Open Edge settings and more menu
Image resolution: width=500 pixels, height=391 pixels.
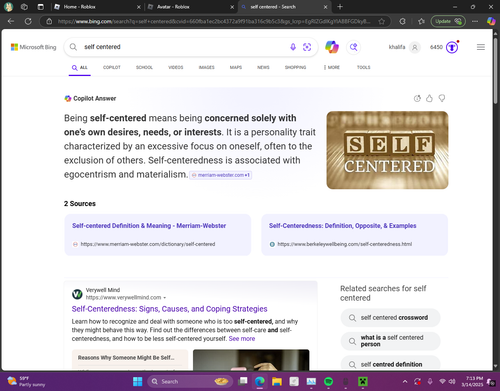pyautogui.click(x=475, y=21)
